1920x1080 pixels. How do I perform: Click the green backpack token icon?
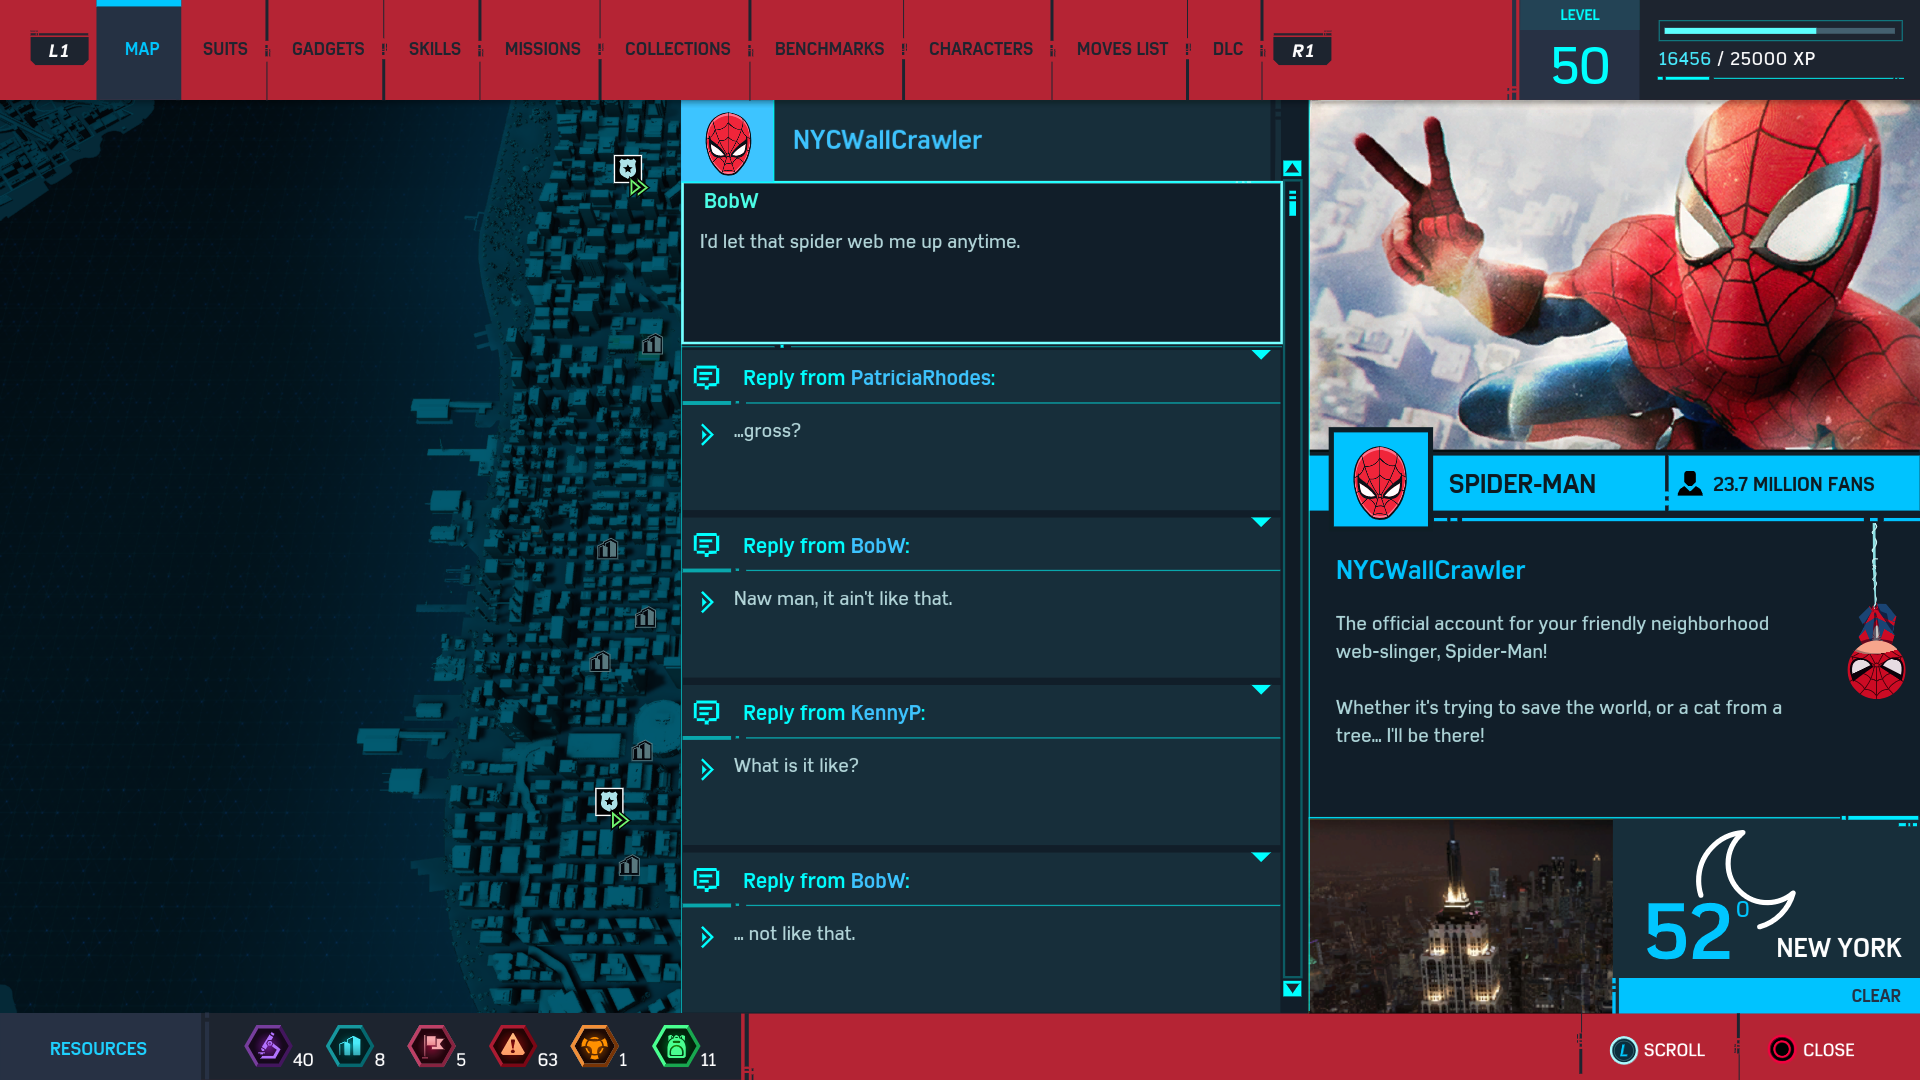point(675,1047)
